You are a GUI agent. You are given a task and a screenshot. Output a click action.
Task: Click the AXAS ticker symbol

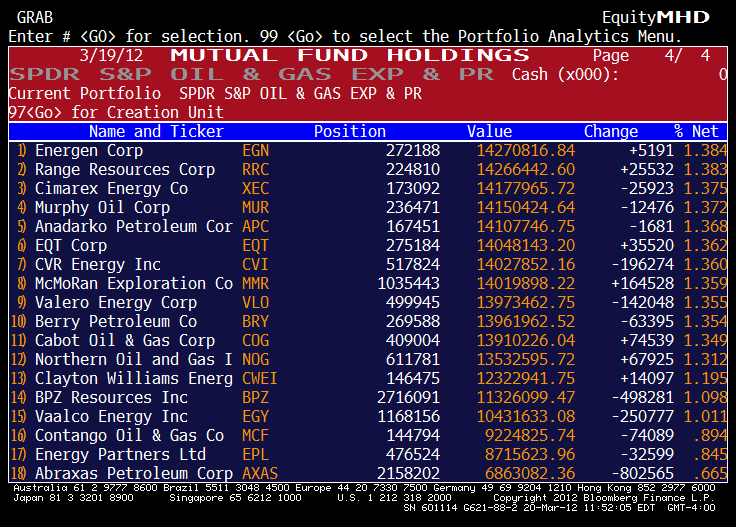(x=260, y=473)
